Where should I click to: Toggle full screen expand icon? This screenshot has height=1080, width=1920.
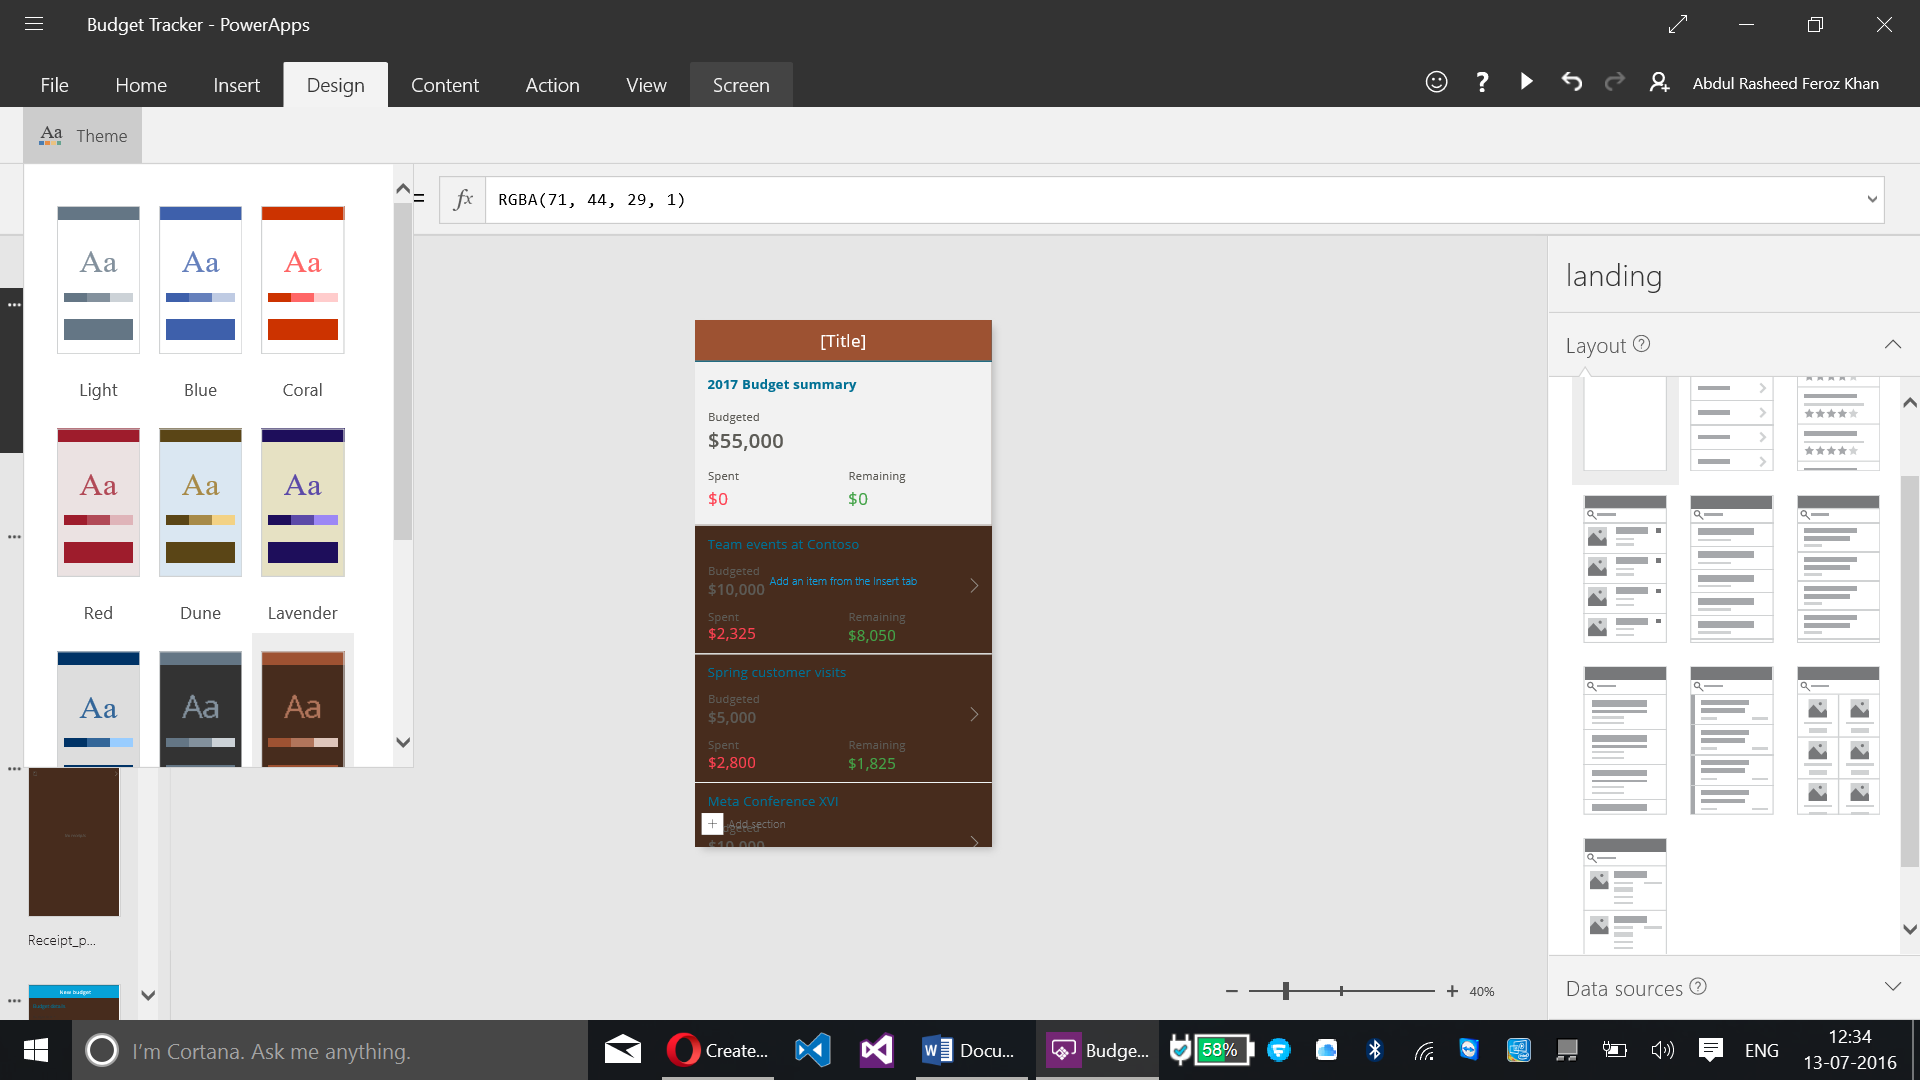coord(1678,24)
